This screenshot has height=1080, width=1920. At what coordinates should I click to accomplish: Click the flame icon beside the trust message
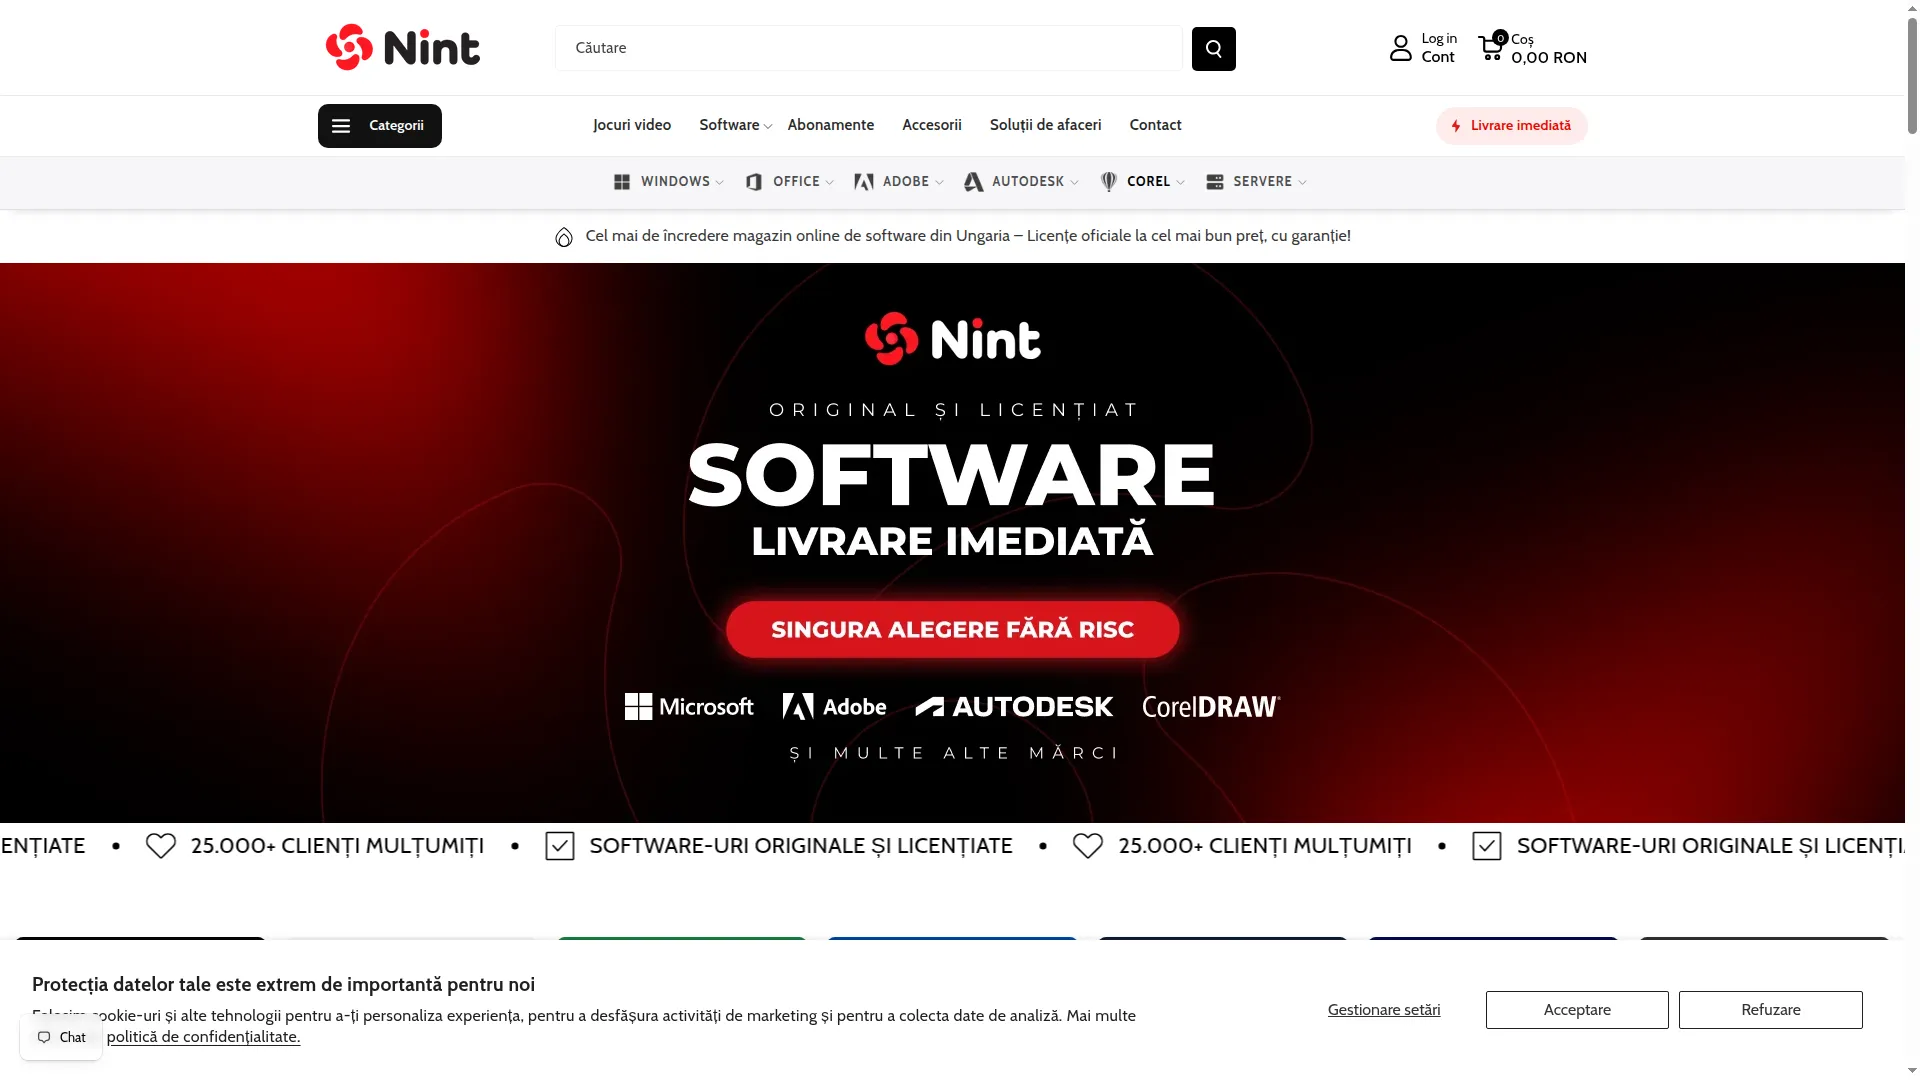[564, 237]
